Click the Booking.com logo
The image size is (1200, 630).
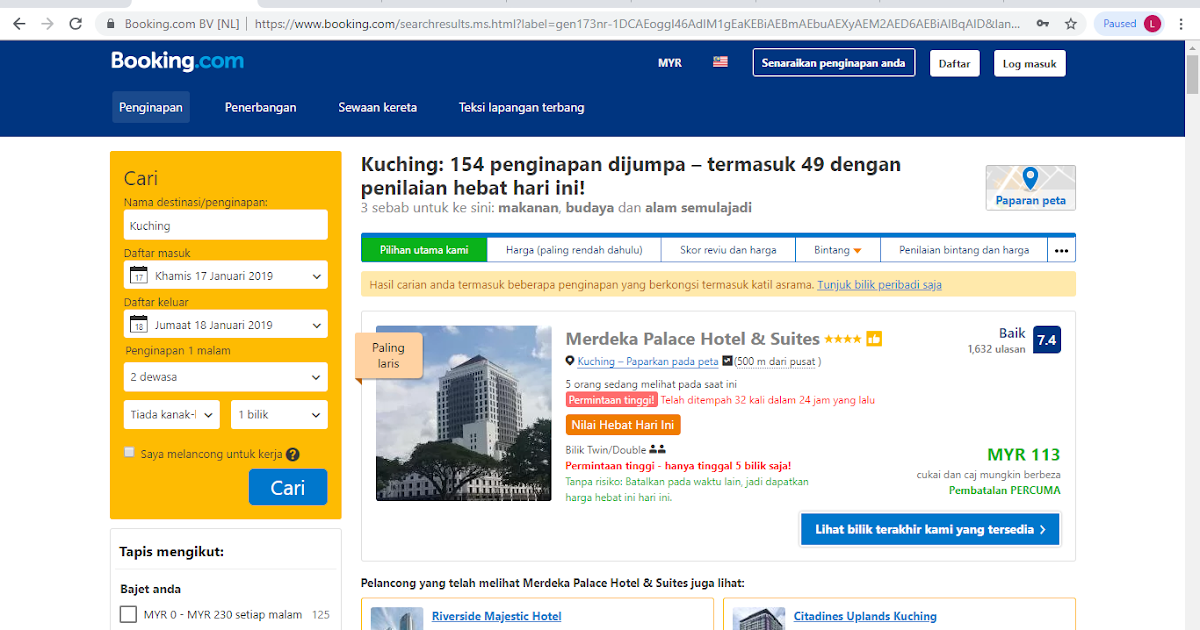click(x=177, y=61)
